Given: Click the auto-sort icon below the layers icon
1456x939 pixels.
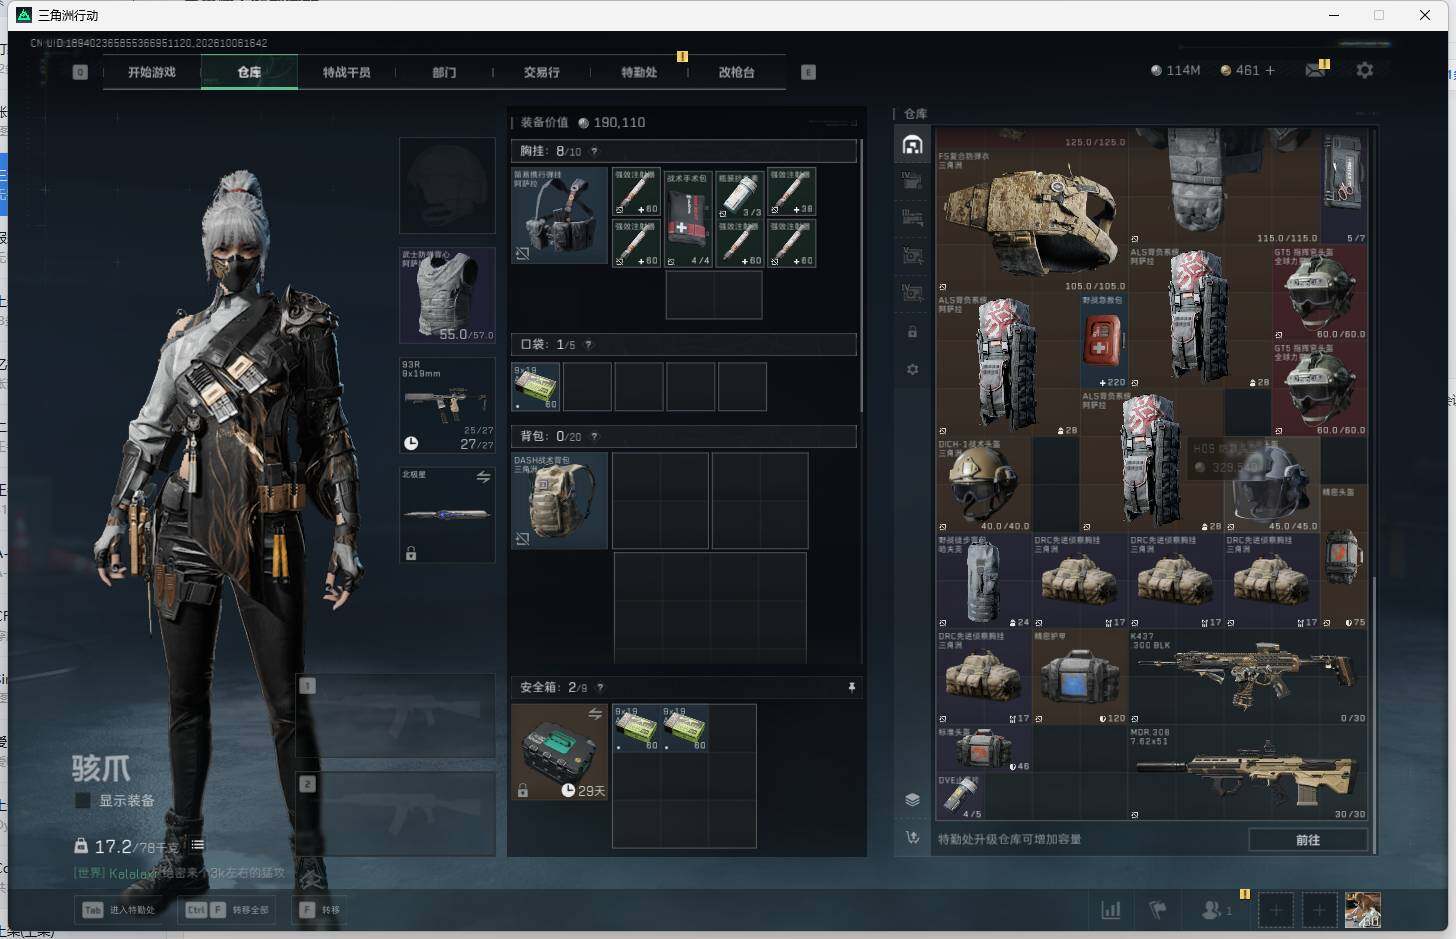Looking at the screenshot, I should 912,838.
